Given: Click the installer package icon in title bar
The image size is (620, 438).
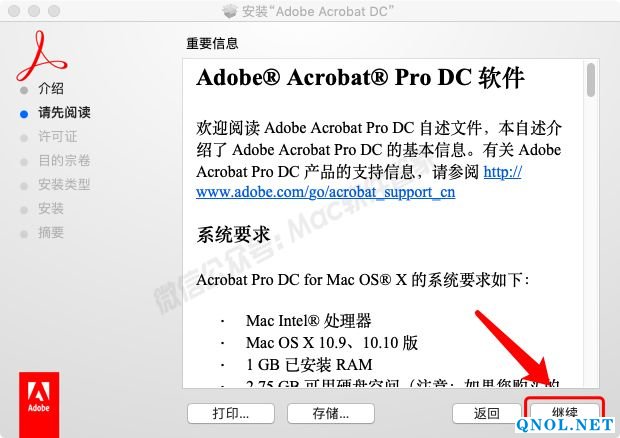Looking at the screenshot, I should [230, 11].
